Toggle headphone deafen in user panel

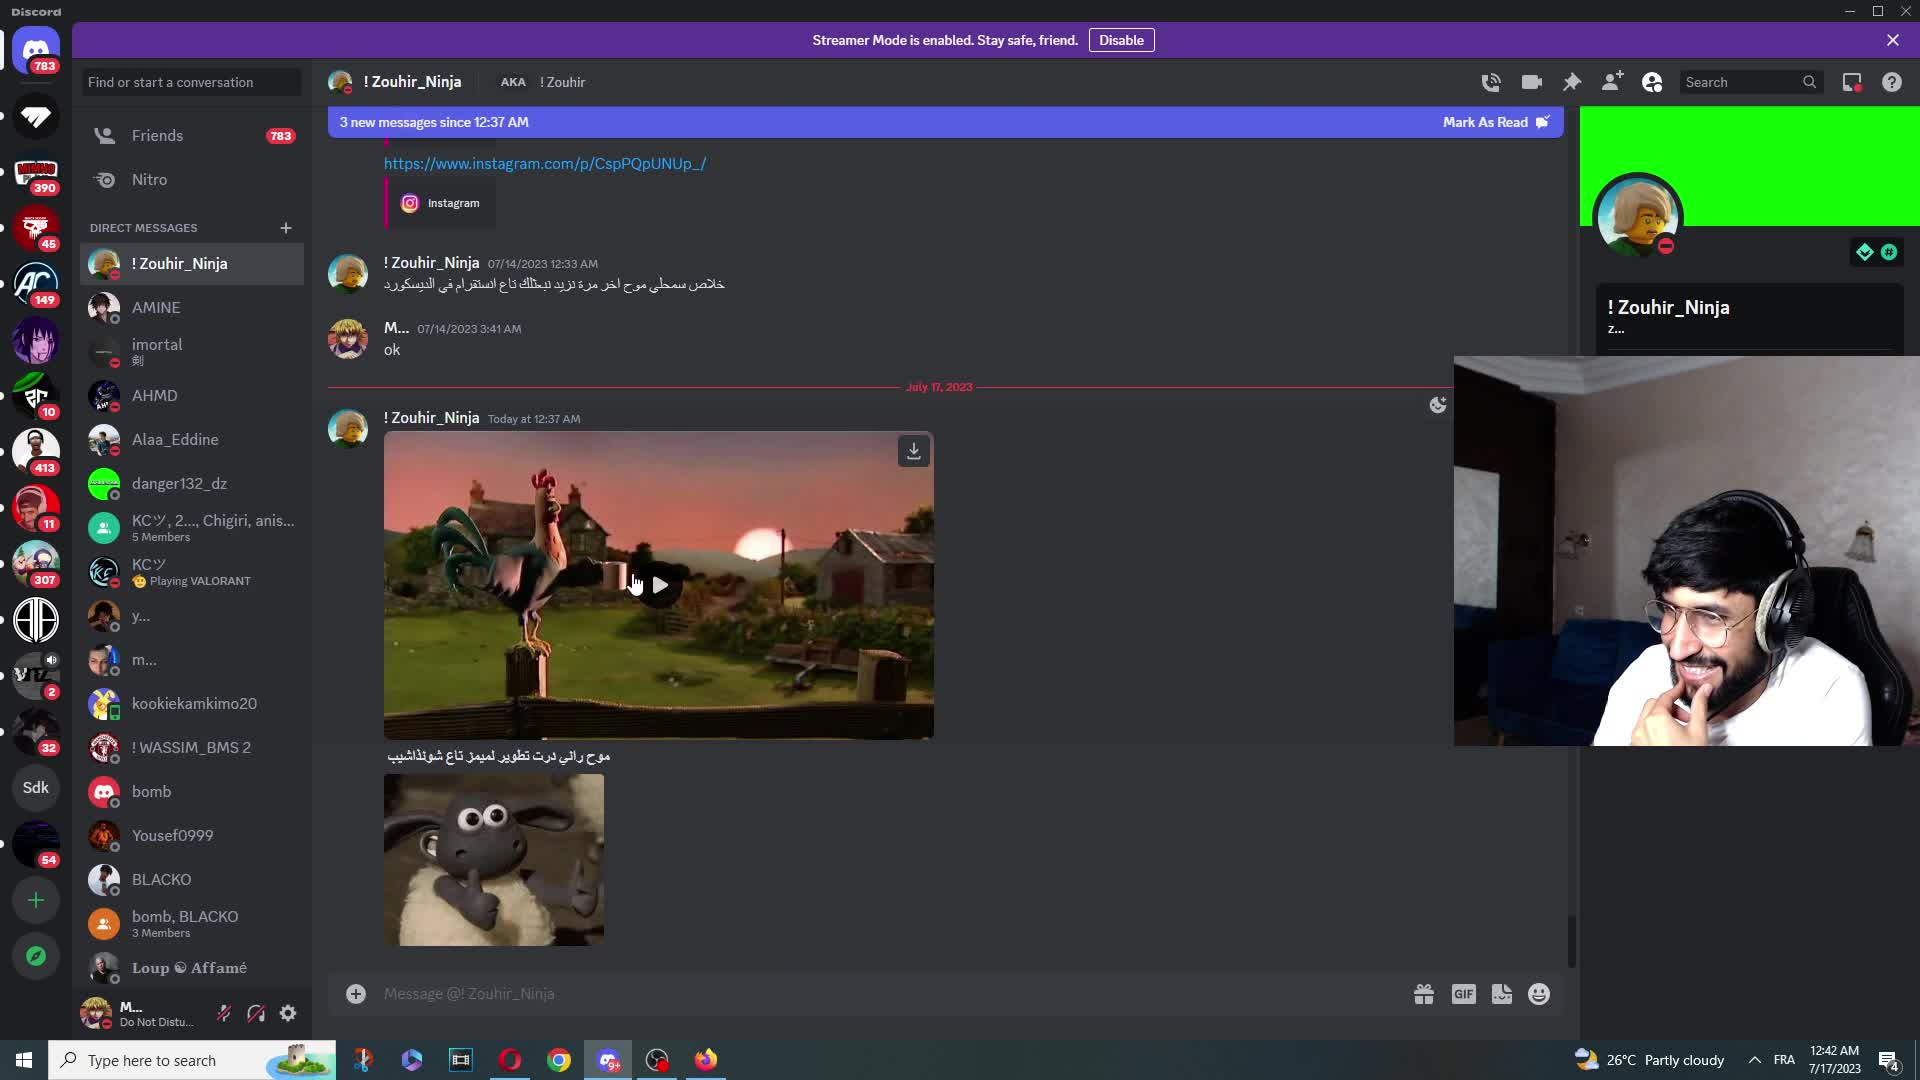[x=256, y=1013]
